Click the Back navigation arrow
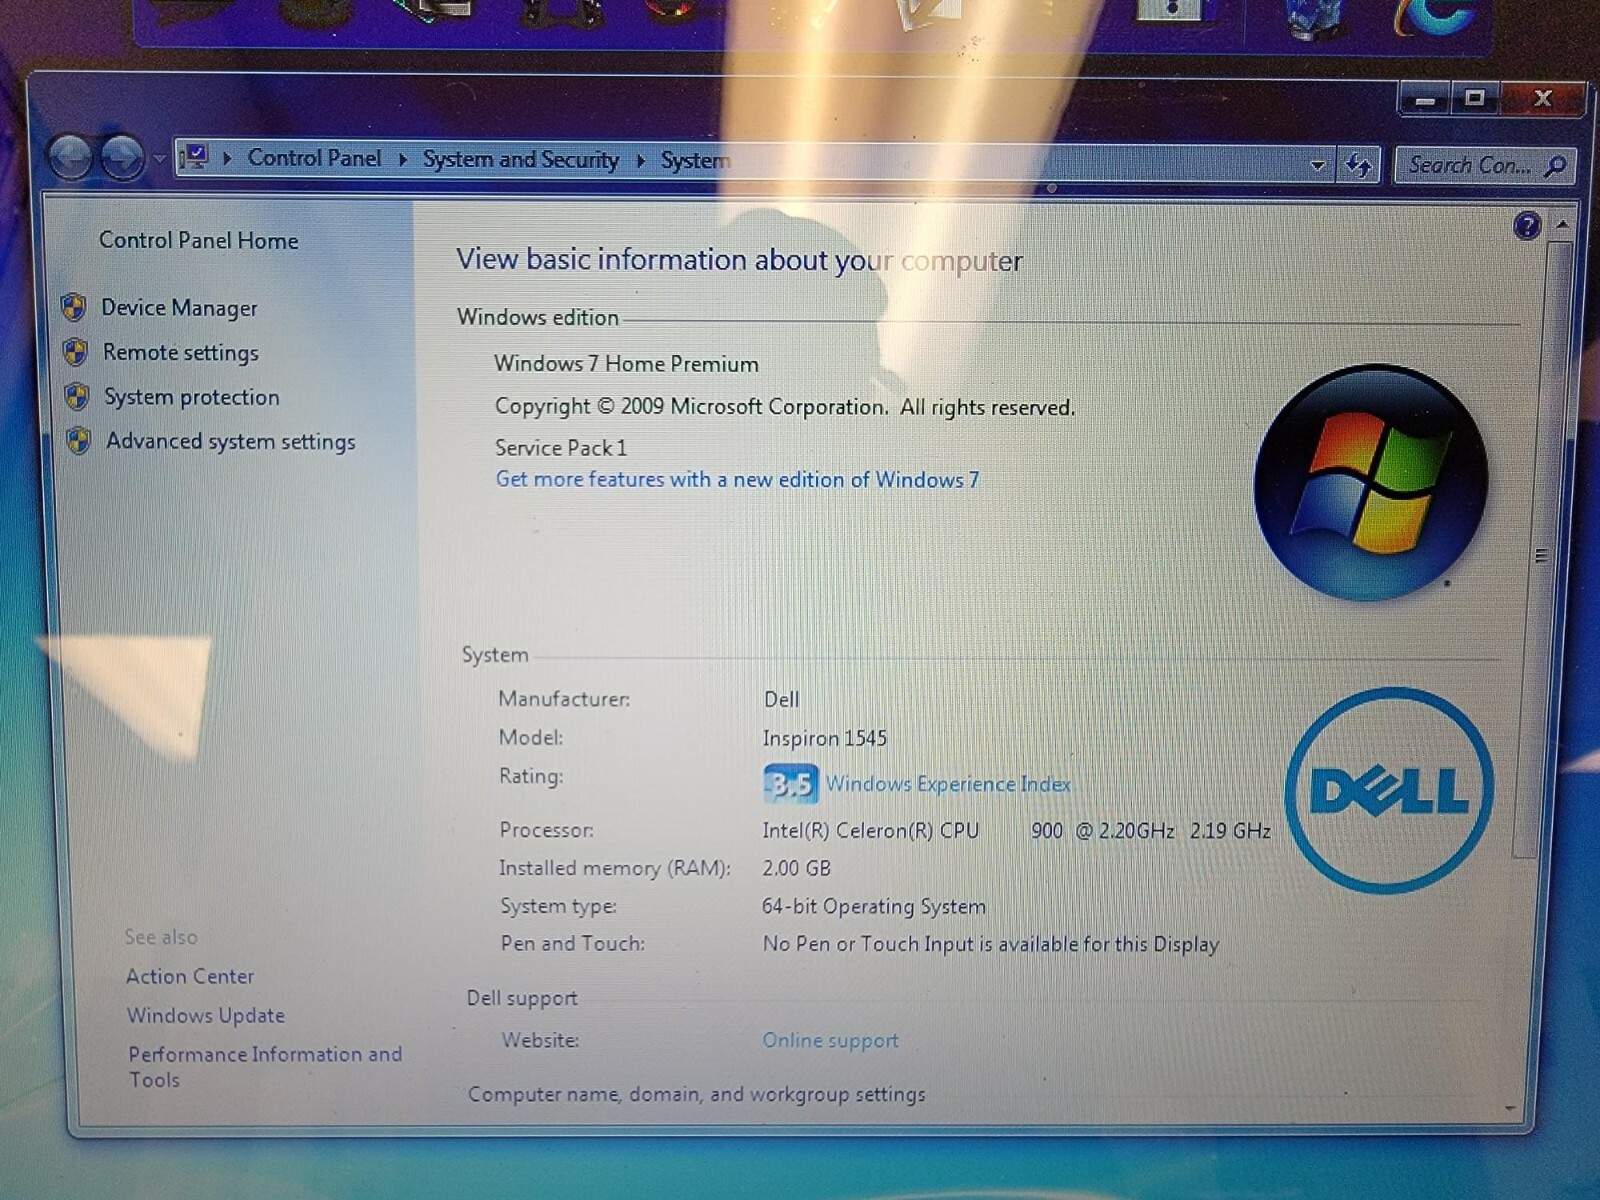Viewport: 1600px width, 1200px height. (70, 157)
